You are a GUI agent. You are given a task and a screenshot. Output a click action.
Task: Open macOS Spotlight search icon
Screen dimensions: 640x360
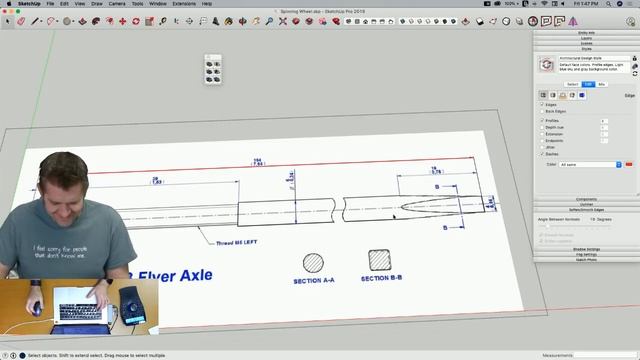pos(608,4)
